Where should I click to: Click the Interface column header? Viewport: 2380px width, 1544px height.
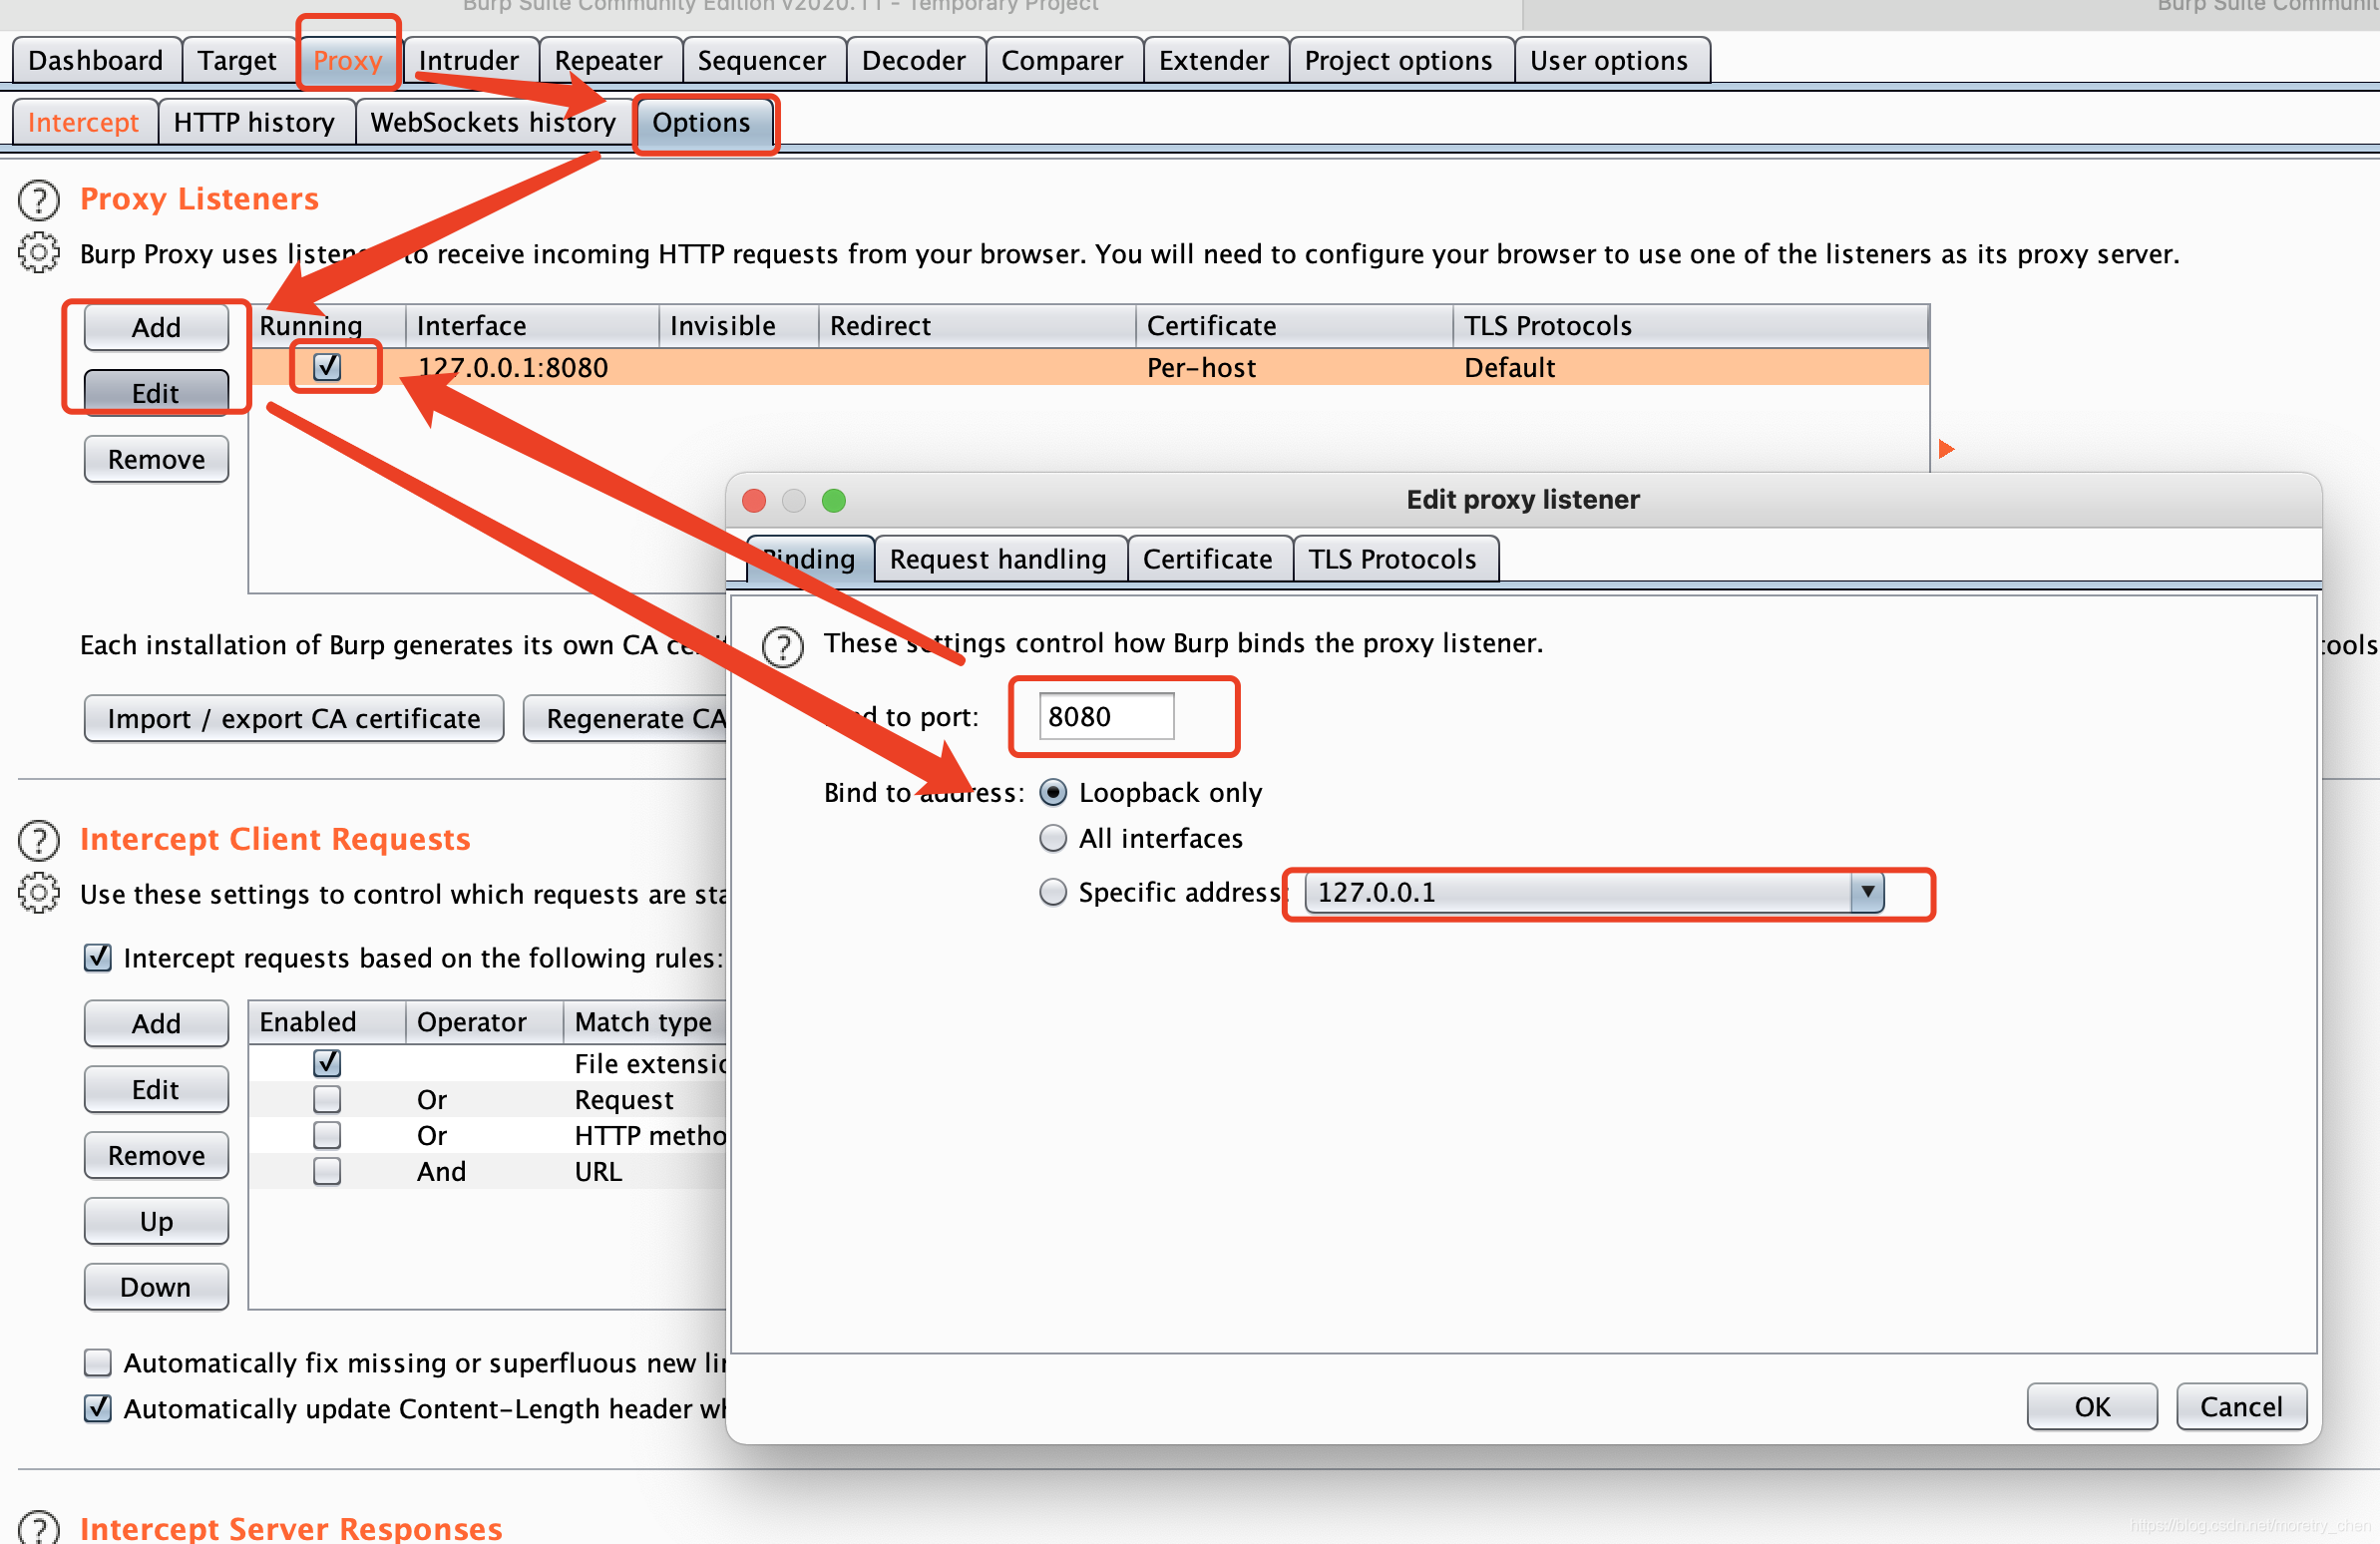532,326
